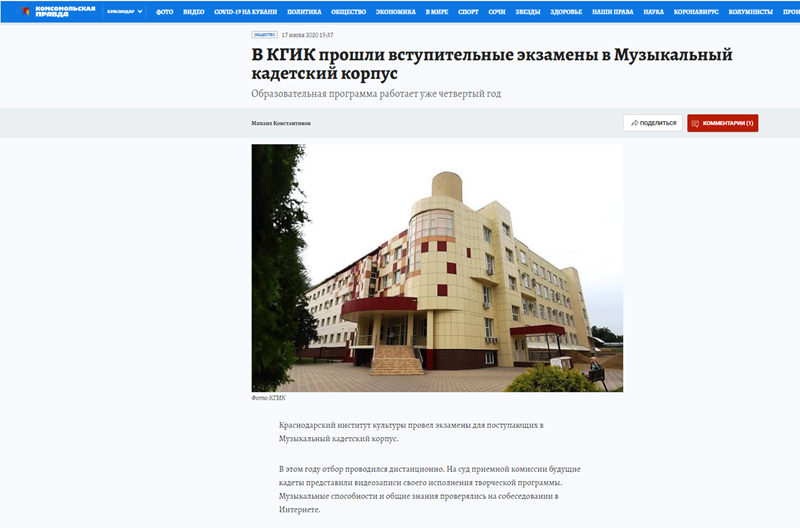
Task: Expand the Краснодар region dropdown
Action: (x=124, y=11)
